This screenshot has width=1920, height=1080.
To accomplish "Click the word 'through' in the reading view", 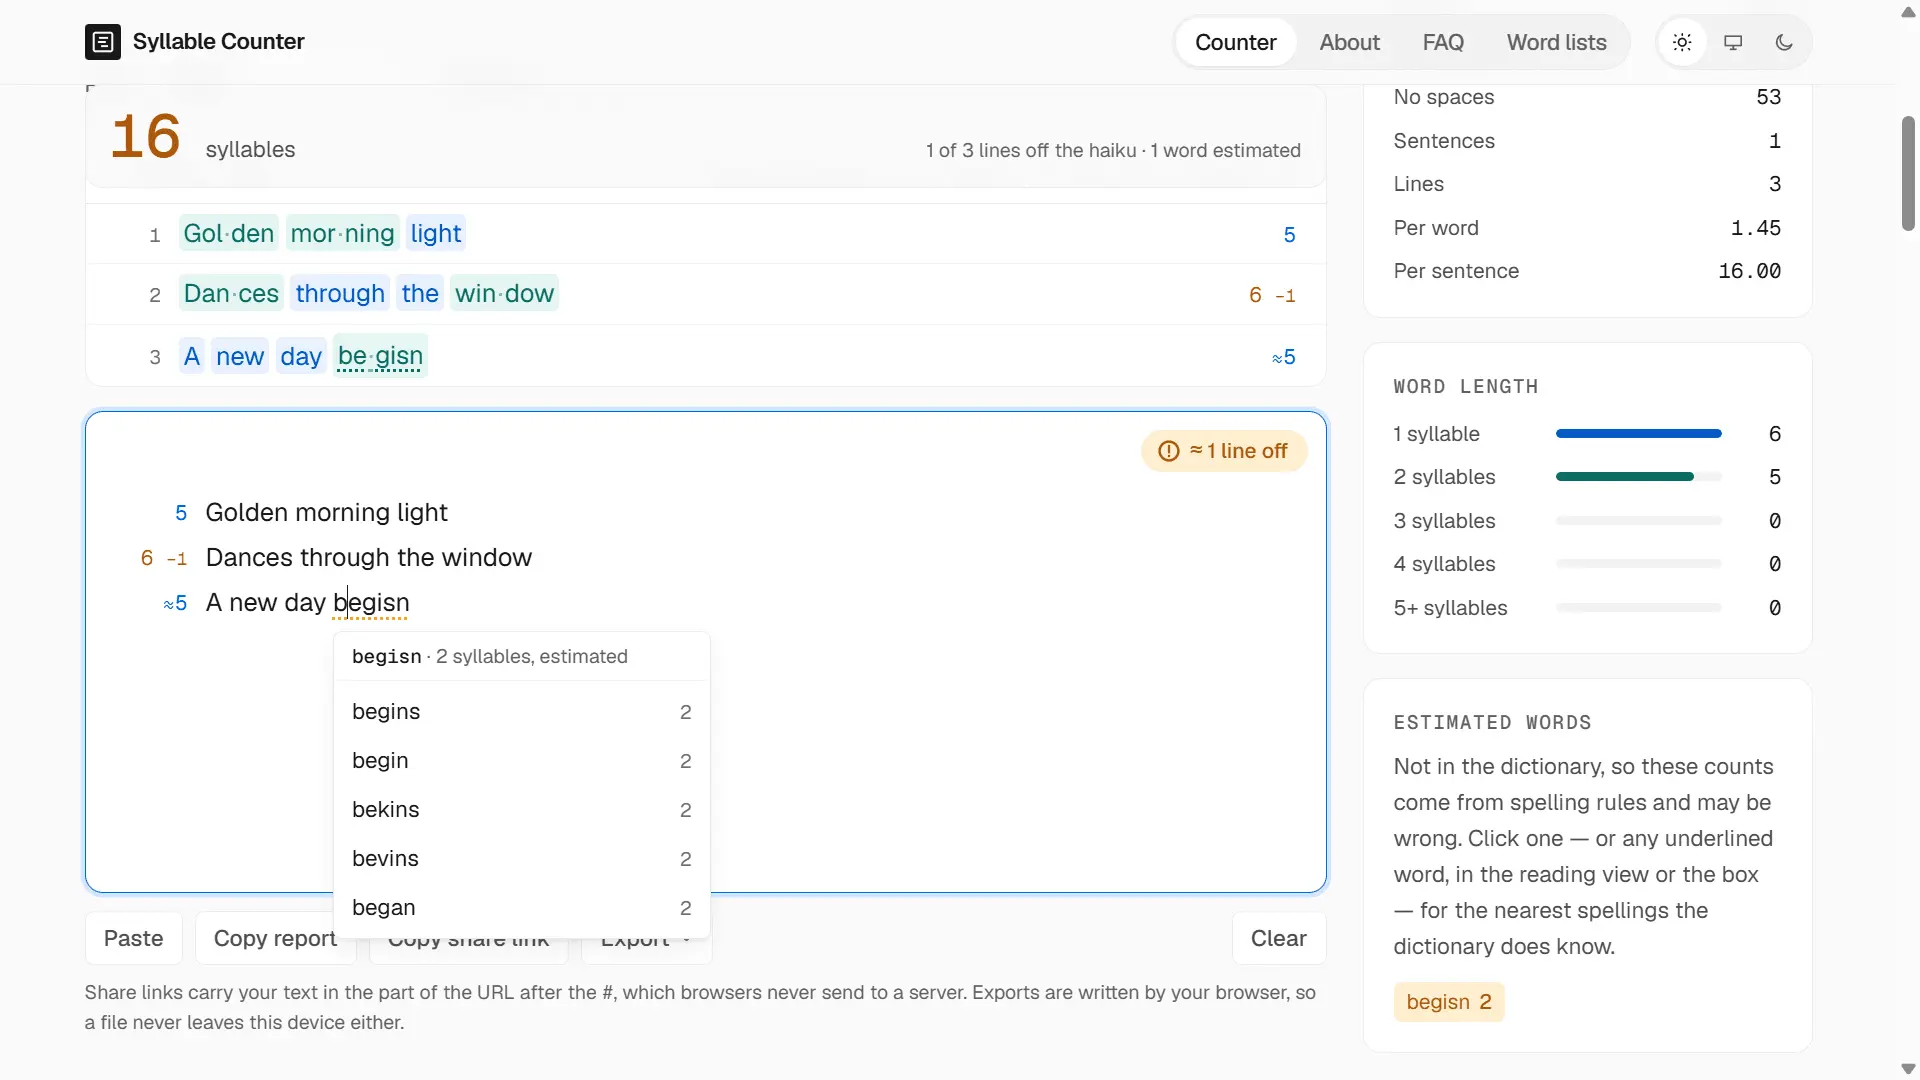I will (340, 294).
